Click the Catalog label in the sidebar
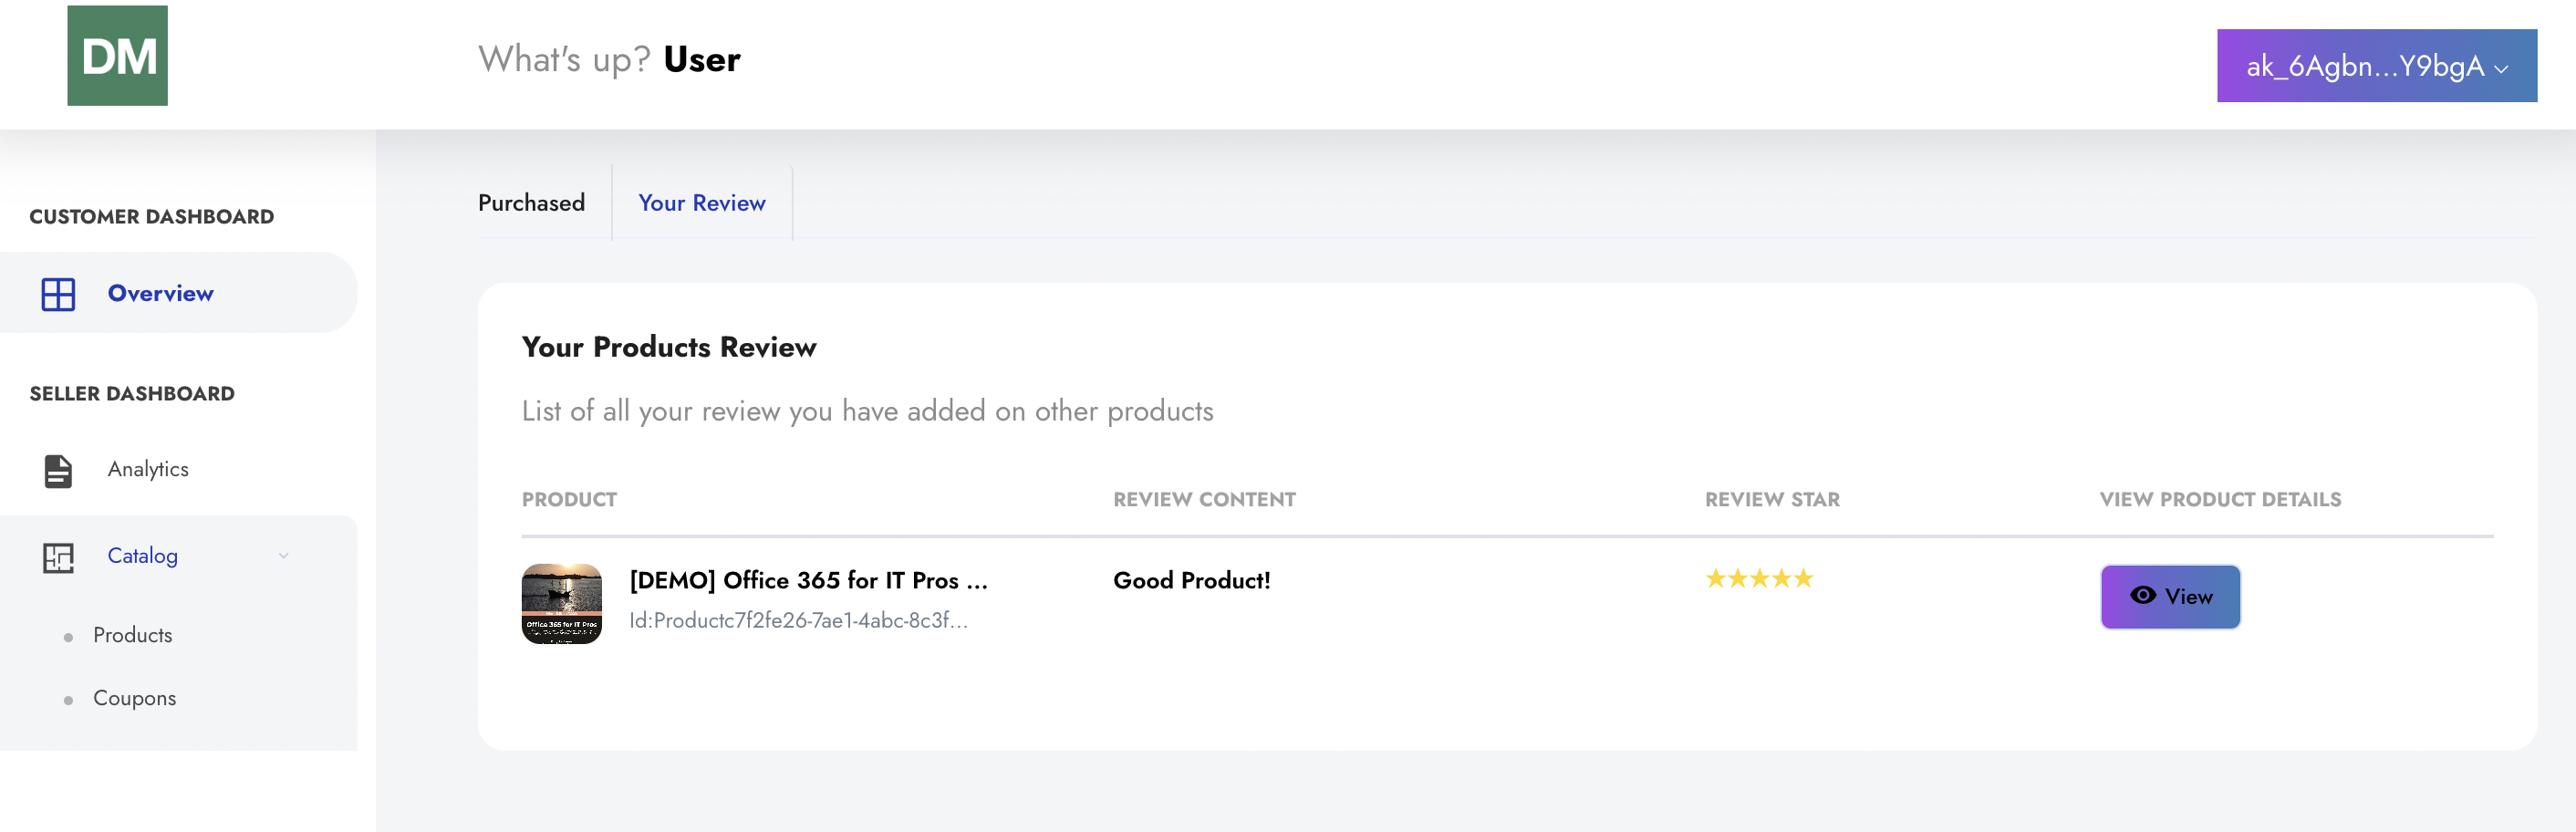Image resolution: width=2576 pixels, height=832 pixels. (142, 556)
